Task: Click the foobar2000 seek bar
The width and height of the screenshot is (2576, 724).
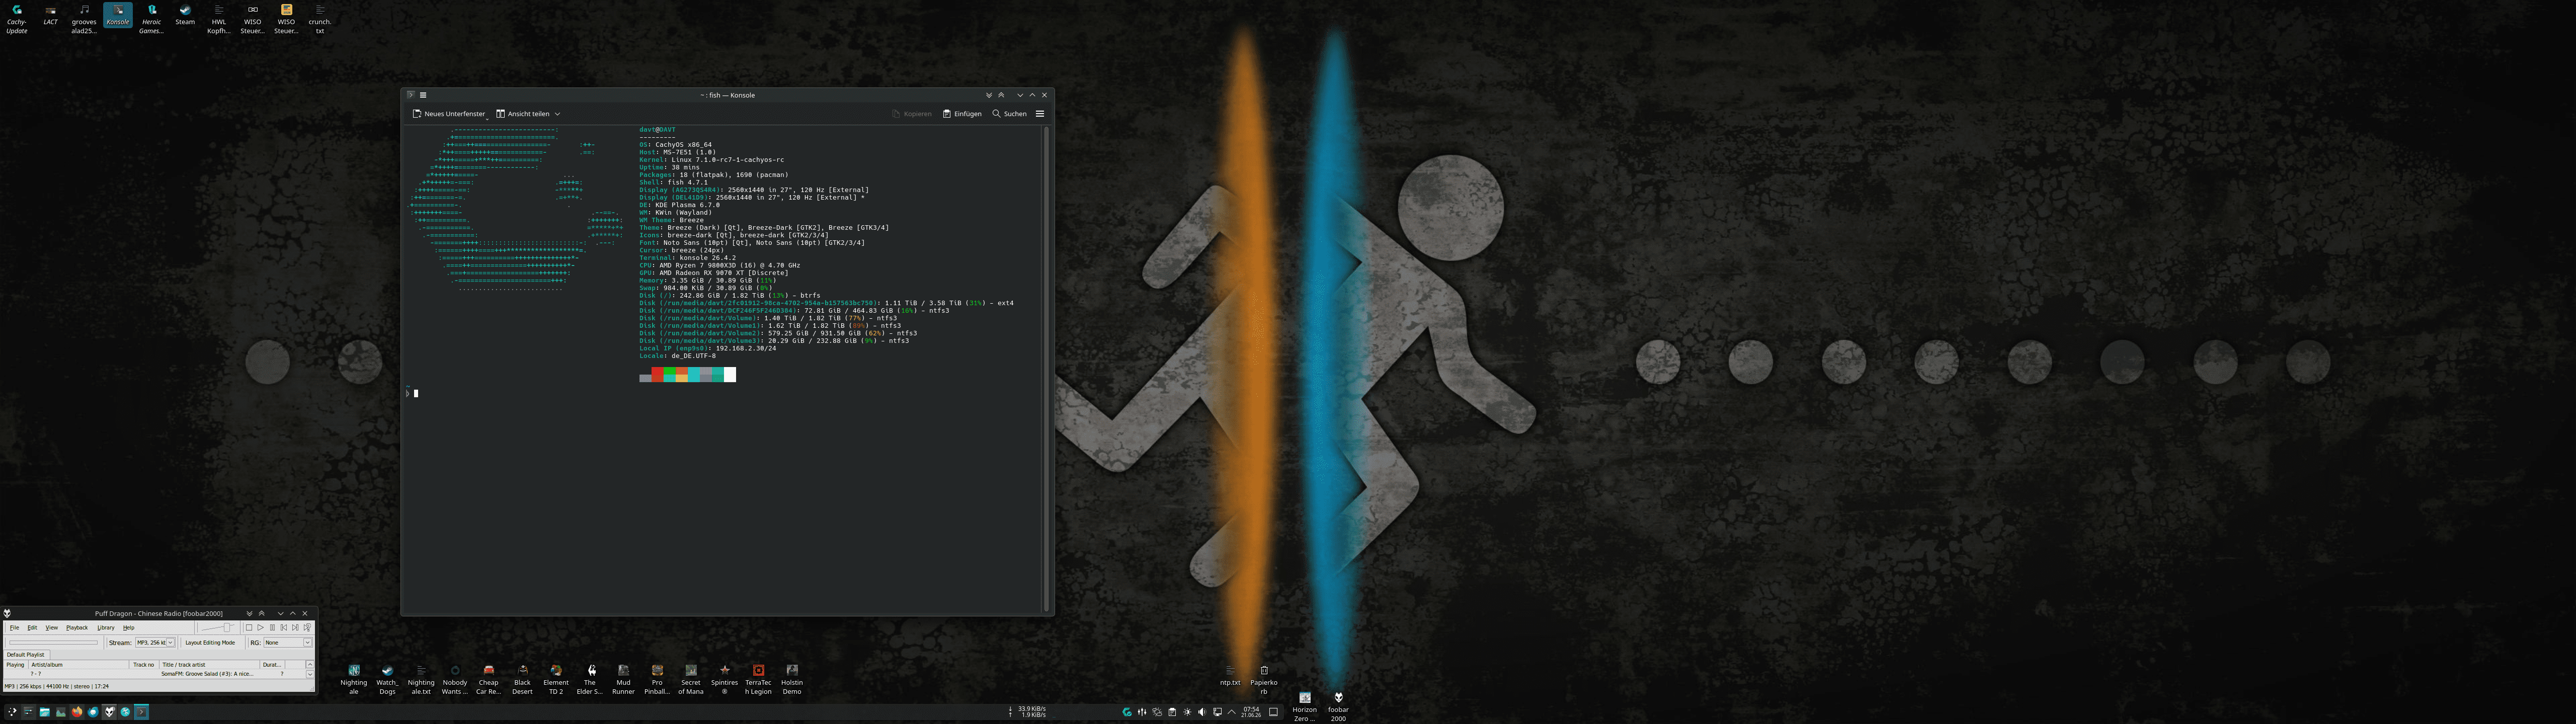Action: click(x=53, y=643)
